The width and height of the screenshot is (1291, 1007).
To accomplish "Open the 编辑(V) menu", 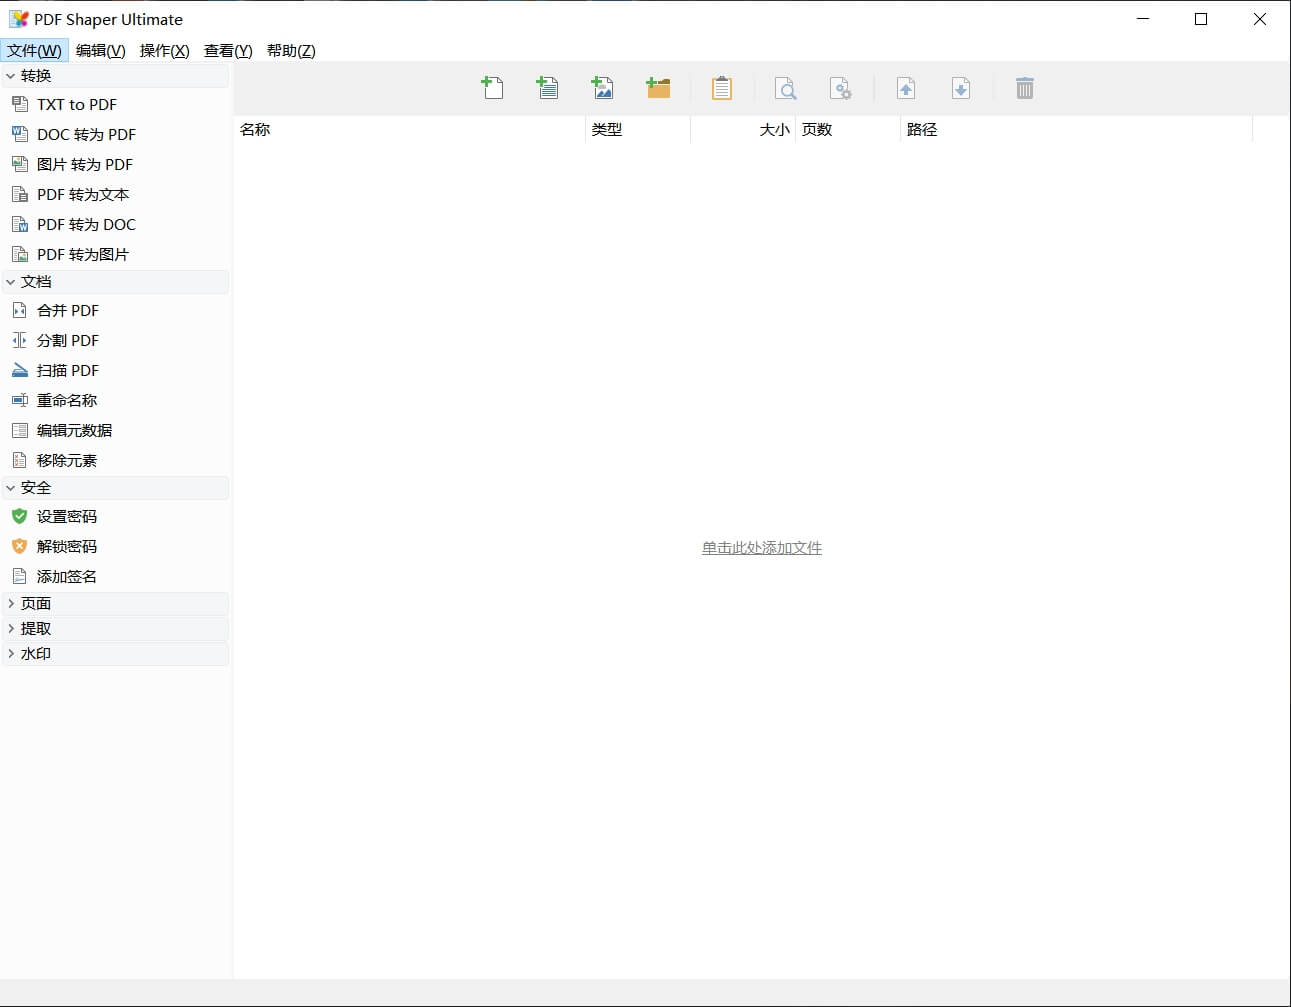I will [x=100, y=51].
